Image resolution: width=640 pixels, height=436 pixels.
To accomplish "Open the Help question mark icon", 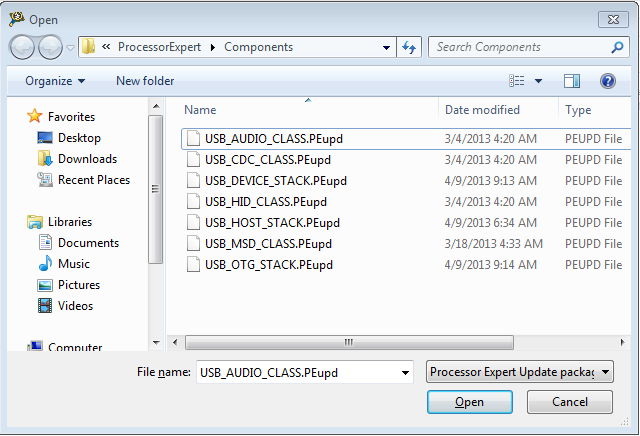I will point(607,81).
